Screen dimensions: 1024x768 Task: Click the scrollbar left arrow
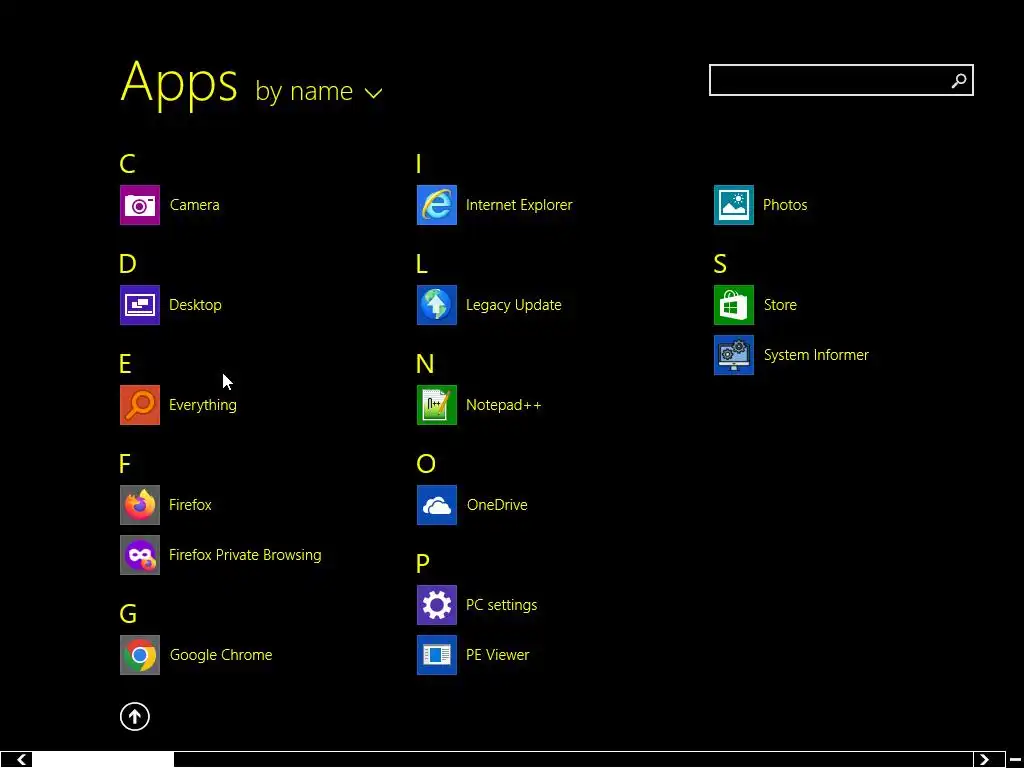[x=21, y=760]
